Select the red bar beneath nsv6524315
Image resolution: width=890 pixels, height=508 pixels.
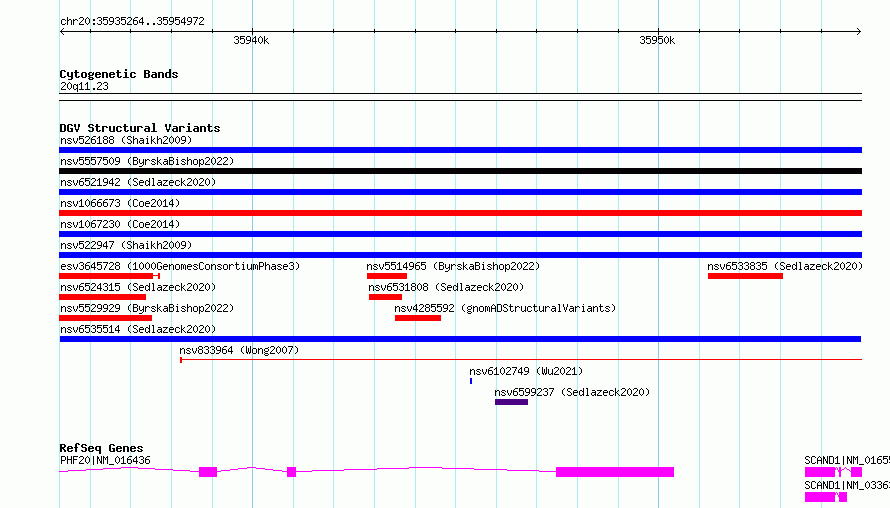103,297
